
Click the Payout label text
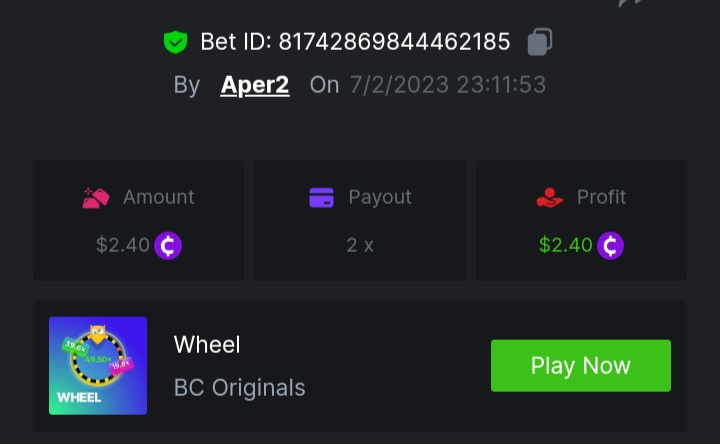coord(380,197)
